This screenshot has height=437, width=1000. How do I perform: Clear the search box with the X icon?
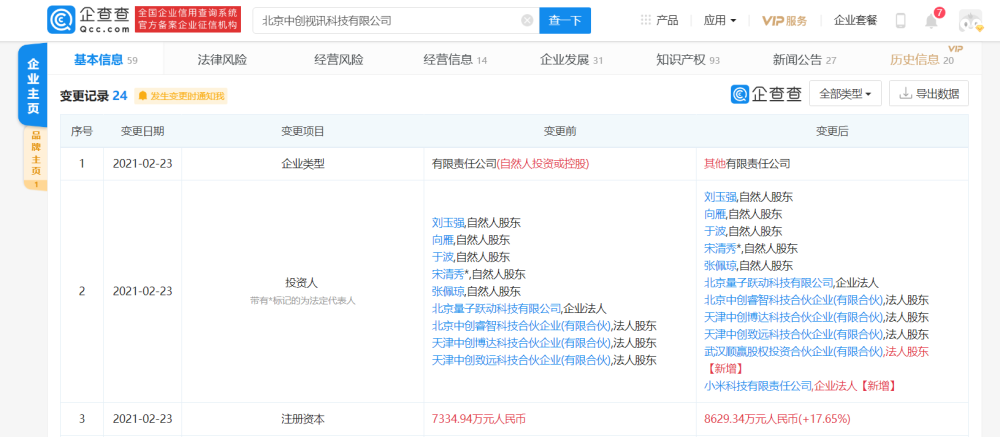click(x=527, y=20)
